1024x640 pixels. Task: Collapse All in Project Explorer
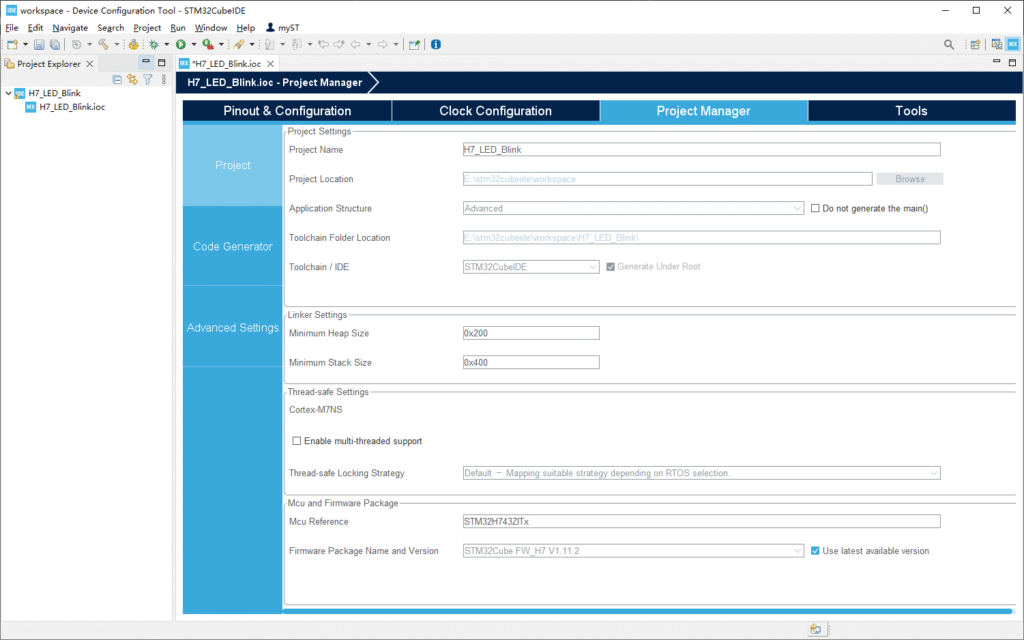click(117, 80)
